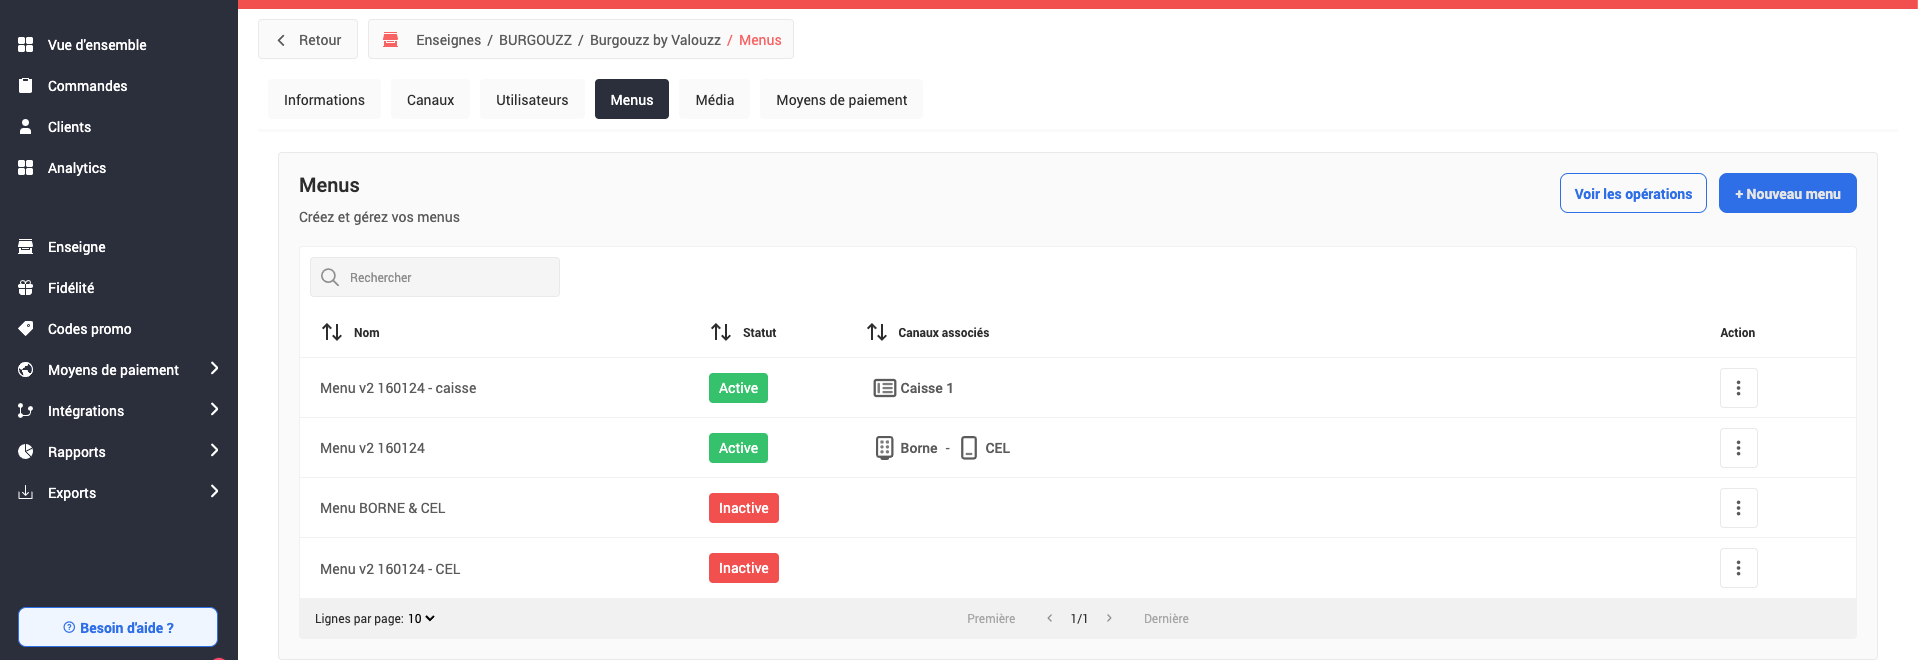Click the + Nouveau menu button
Screen dimensions: 1918x660
[x=1787, y=194]
